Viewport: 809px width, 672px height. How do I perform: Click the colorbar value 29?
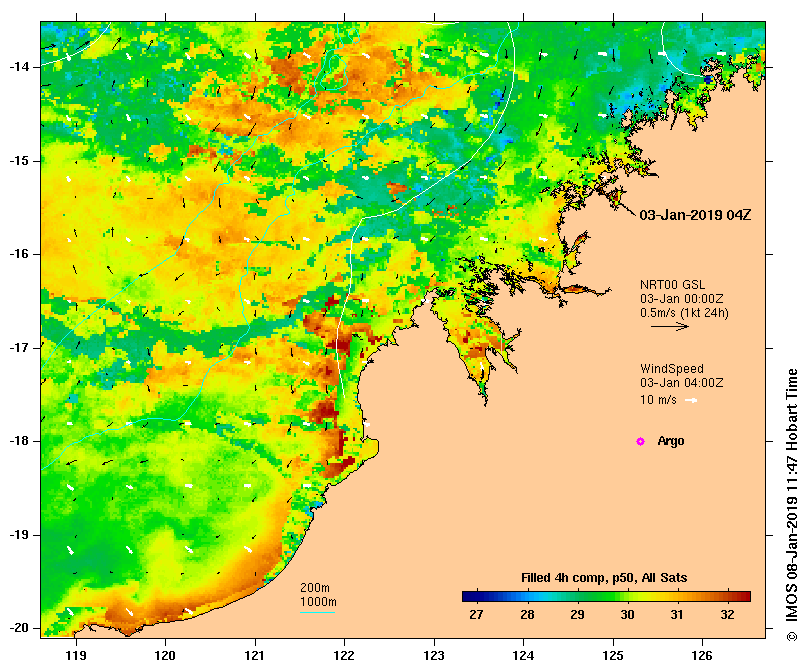577,615
